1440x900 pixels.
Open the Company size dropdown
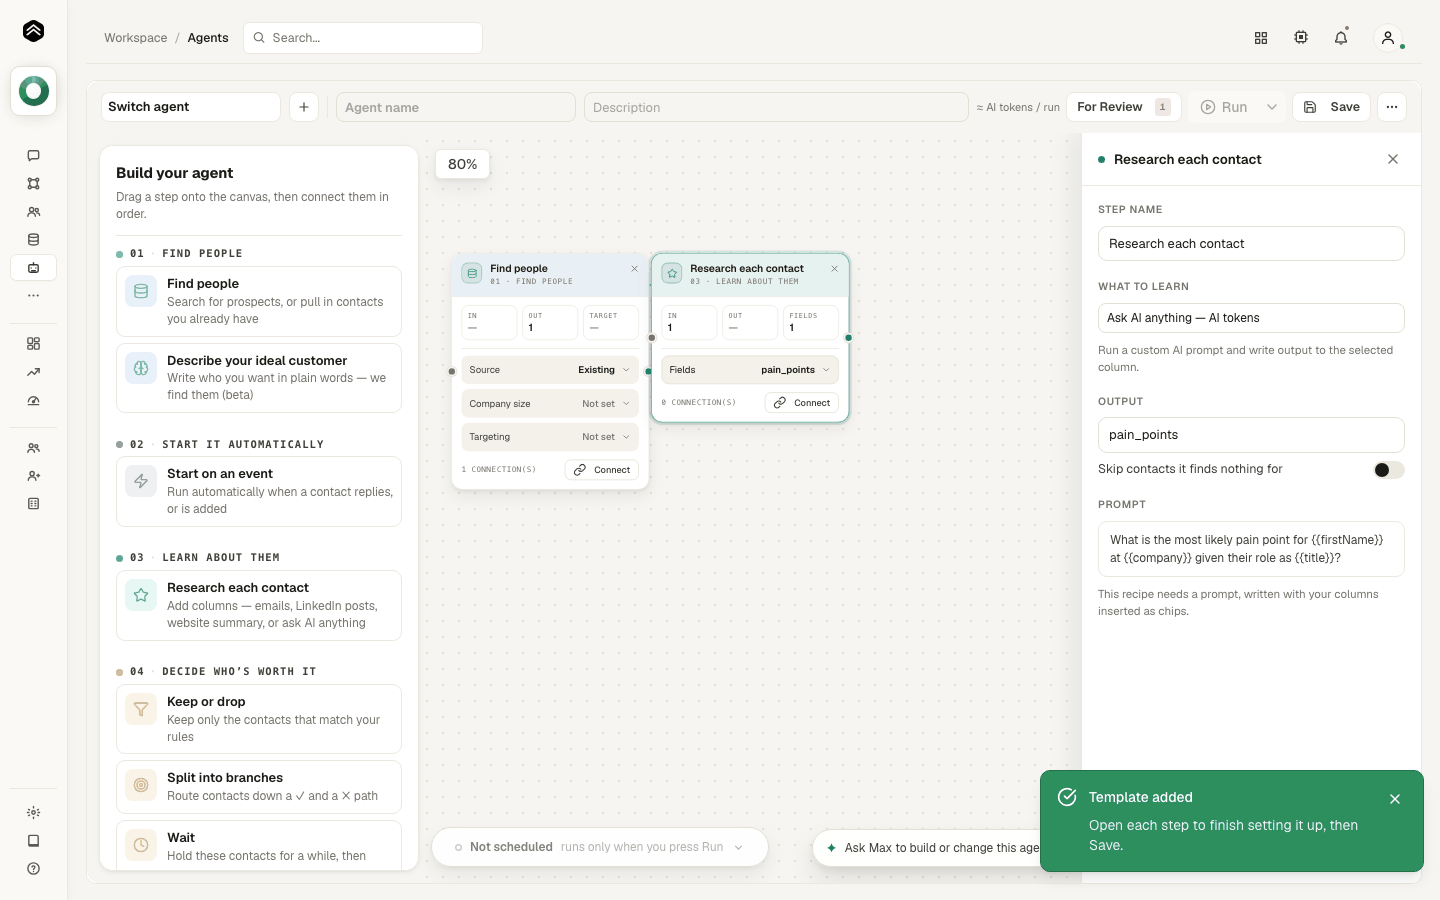[x=550, y=404]
